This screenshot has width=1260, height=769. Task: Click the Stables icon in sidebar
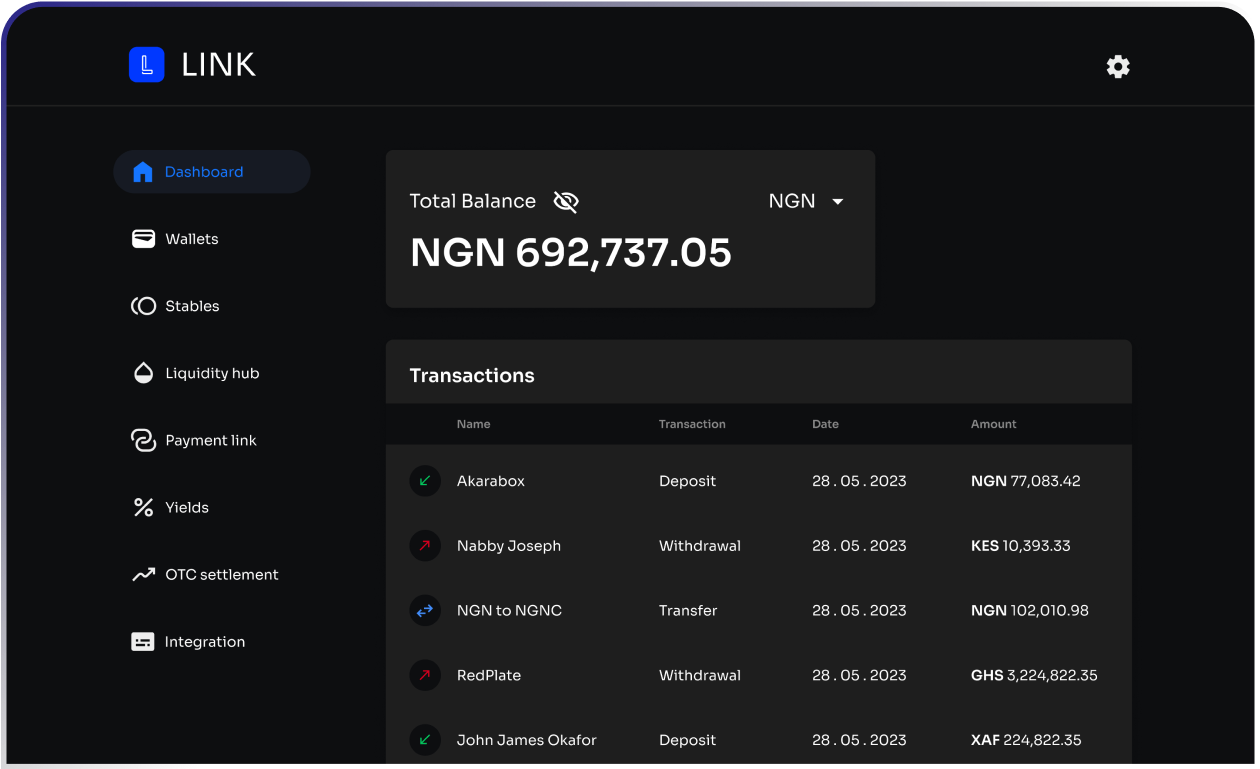[x=143, y=305]
